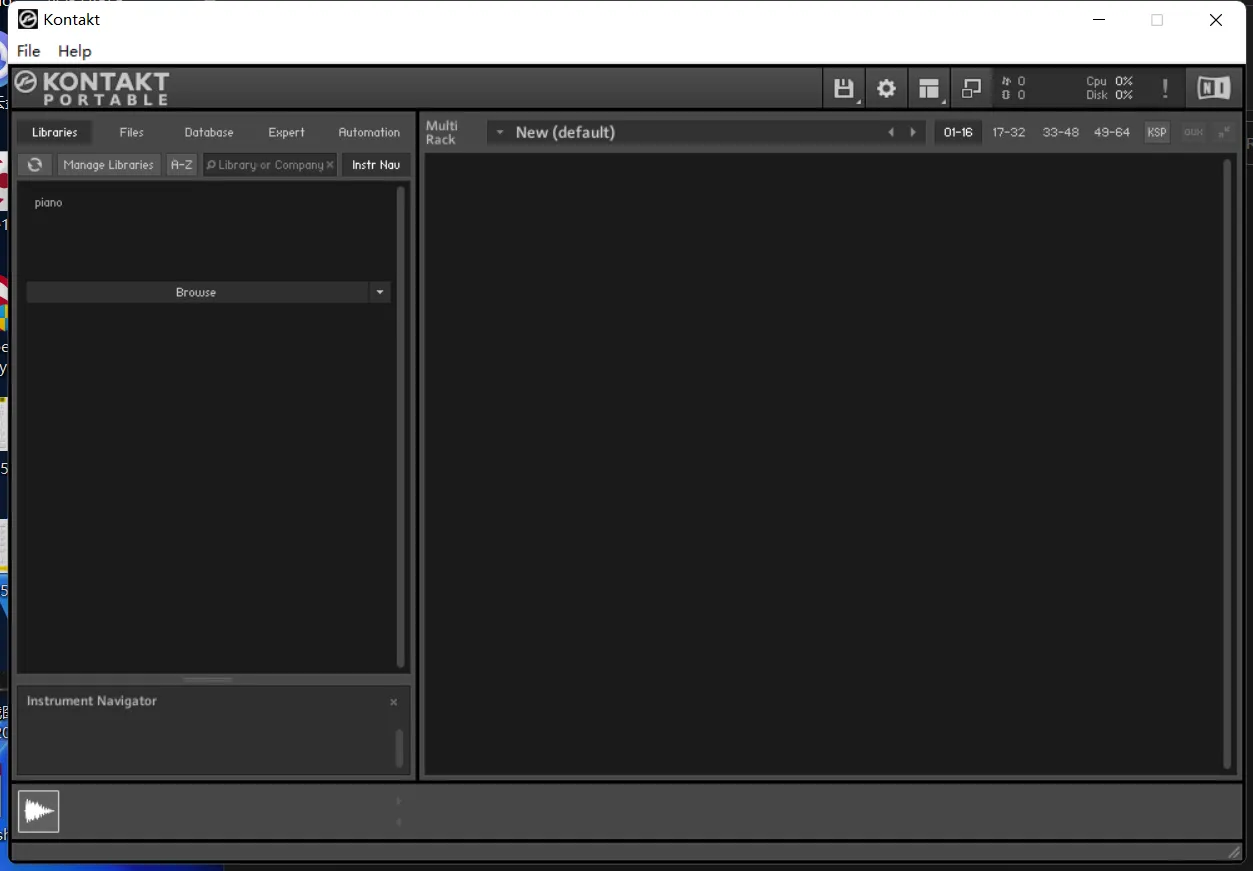Screen dimensions: 1253x871
Task: Go to next multi with right arrow
Action: tap(912, 132)
